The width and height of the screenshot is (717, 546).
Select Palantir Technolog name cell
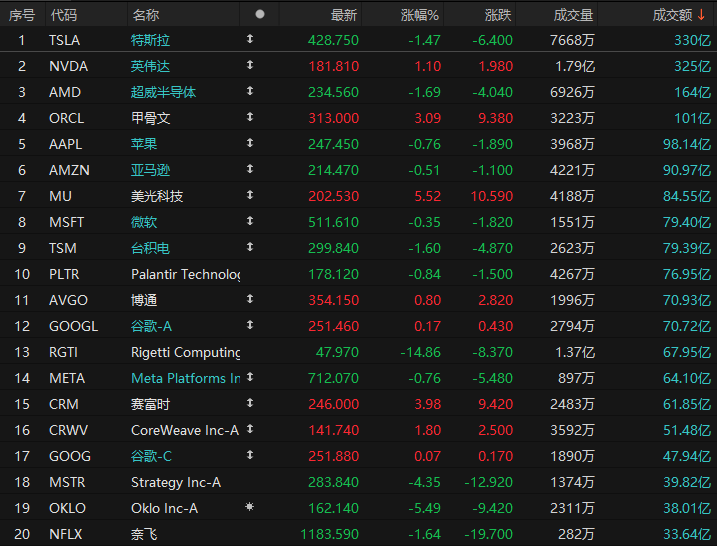click(x=186, y=274)
